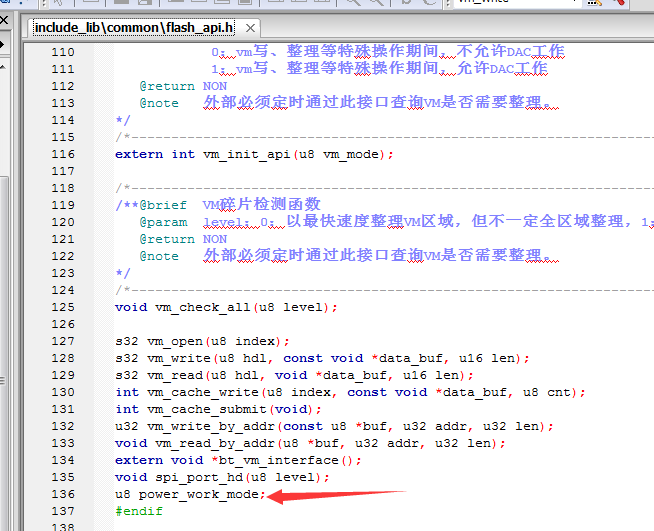Image resolution: width=654 pixels, height=531 pixels.
Task: Click line number 137
Action: pos(63,511)
